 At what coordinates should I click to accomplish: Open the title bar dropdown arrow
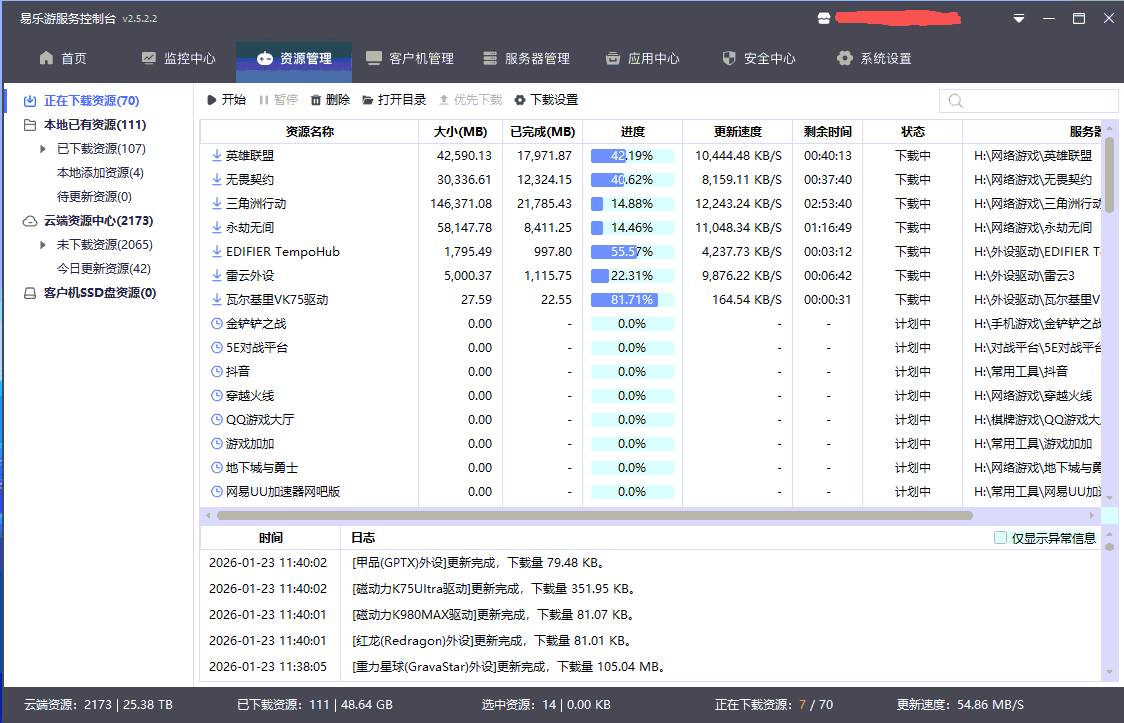[1019, 18]
